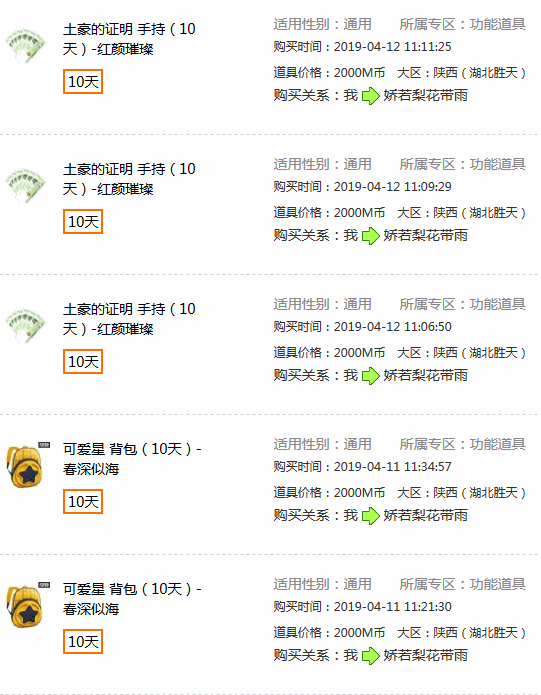This screenshot has width=541, height=695.
Task: Click star backpack icon of 11:34:57 purchase
Action: point(27,465)
